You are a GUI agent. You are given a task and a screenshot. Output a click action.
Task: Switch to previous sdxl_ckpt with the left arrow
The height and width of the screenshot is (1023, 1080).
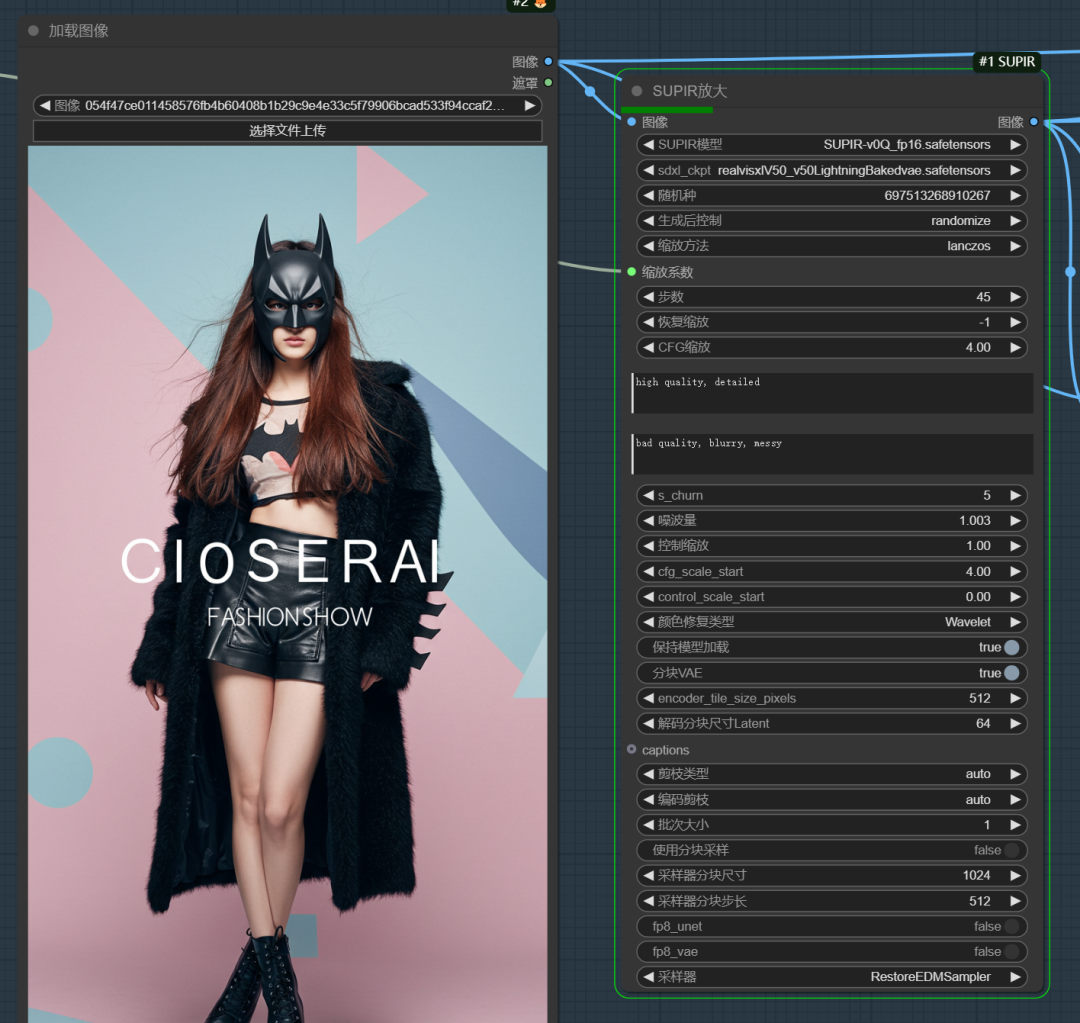648,170
